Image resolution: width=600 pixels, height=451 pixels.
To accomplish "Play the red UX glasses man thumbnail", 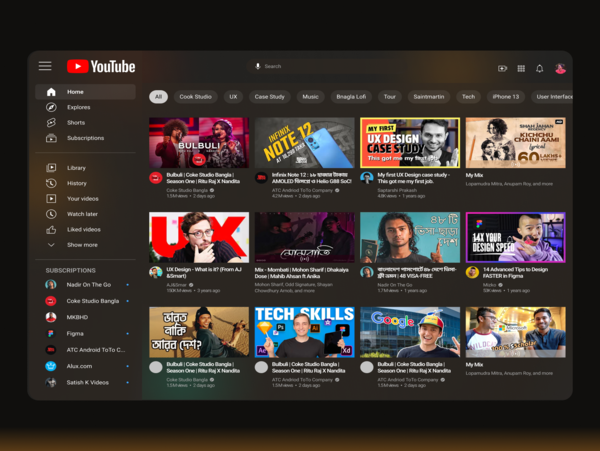I will tap(199, 238).
